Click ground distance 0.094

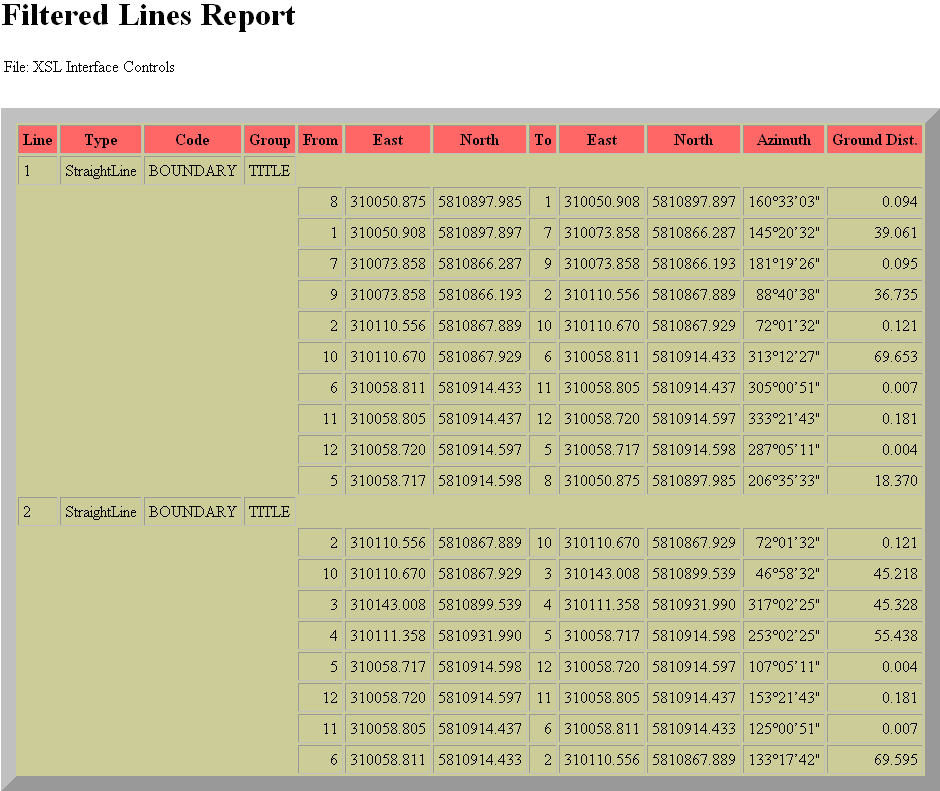pyautogui.click(x=875, y=202)
